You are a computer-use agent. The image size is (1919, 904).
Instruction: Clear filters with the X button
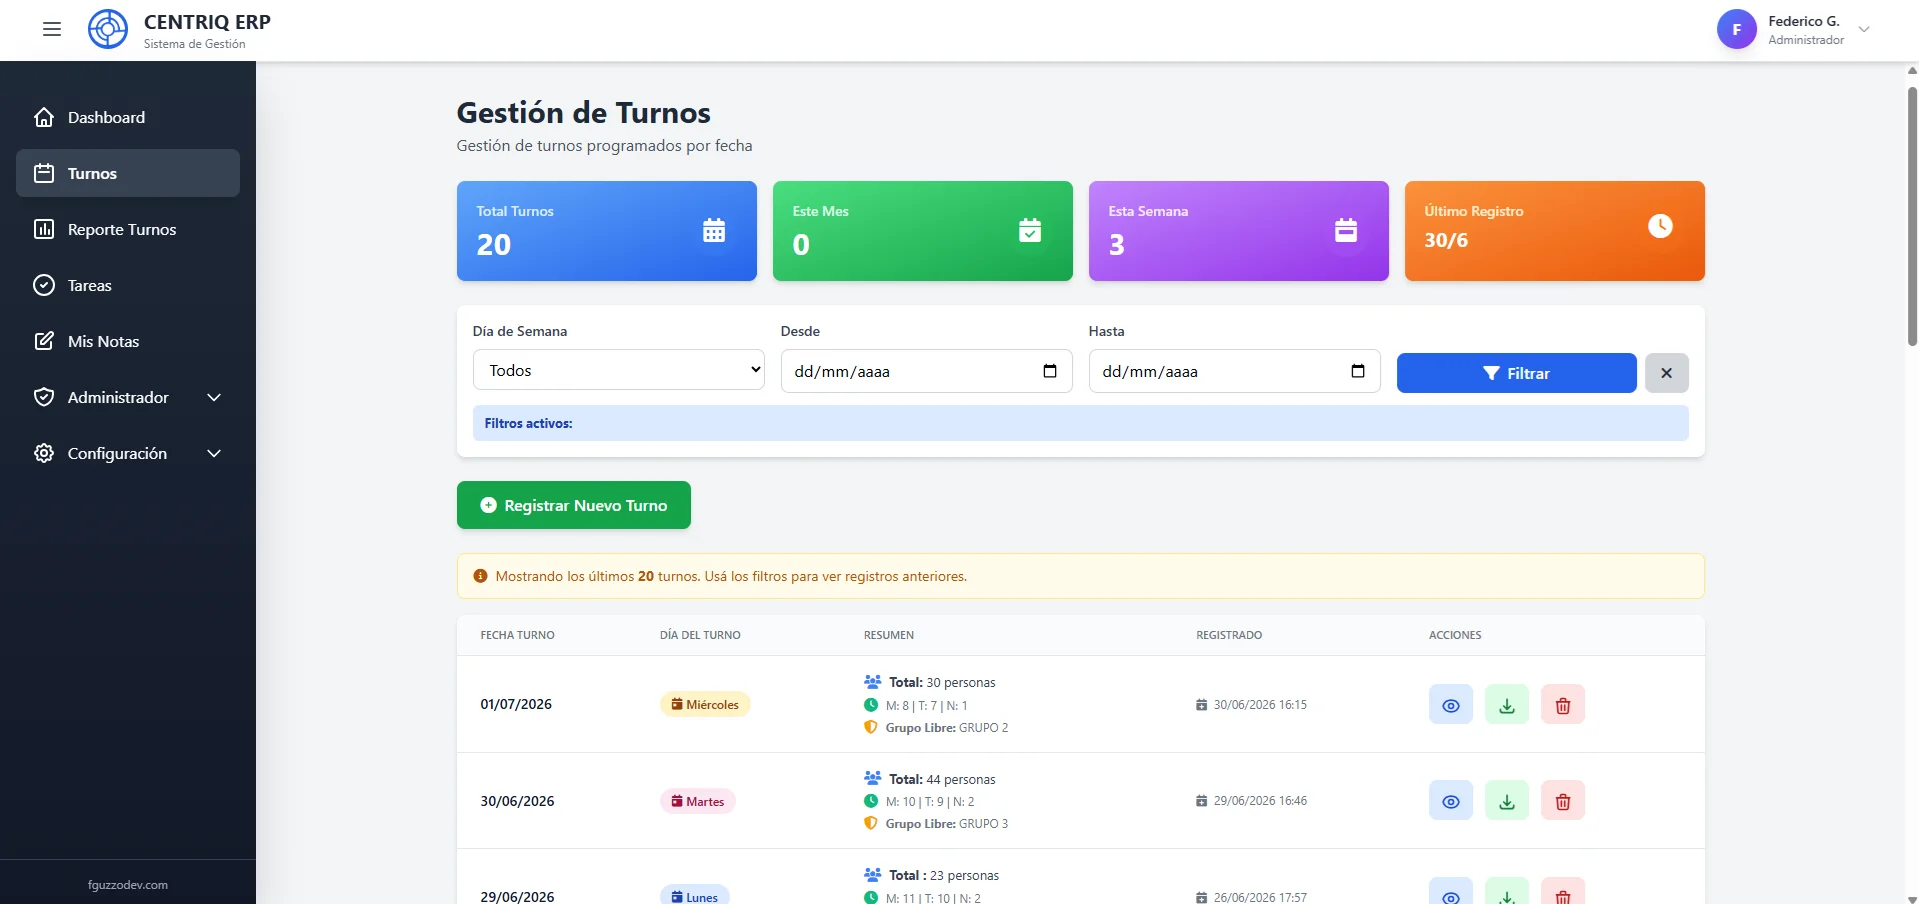(1666, 373)
